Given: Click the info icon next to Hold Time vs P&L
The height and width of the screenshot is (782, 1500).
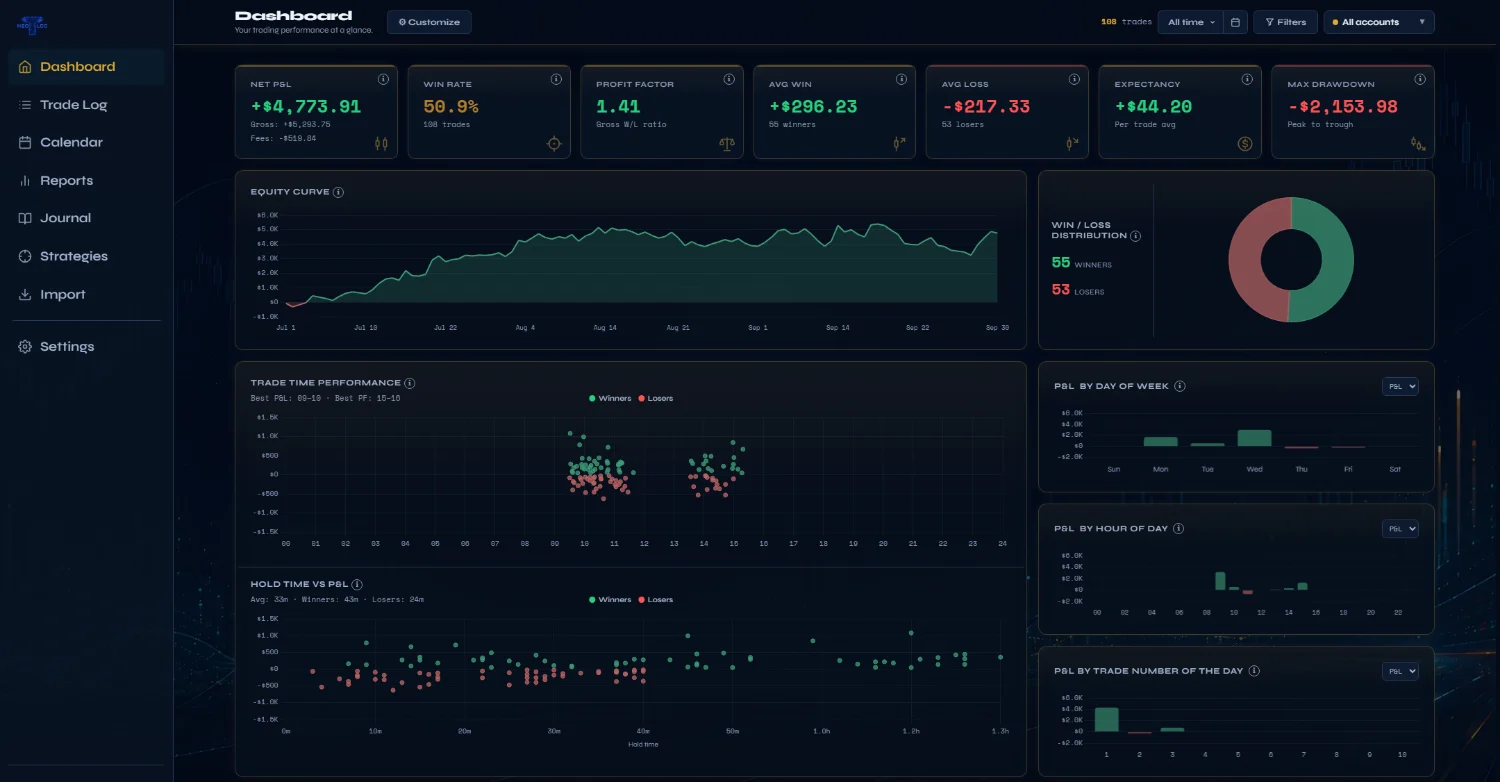Looking at the screenshot, I should [357, 584].
